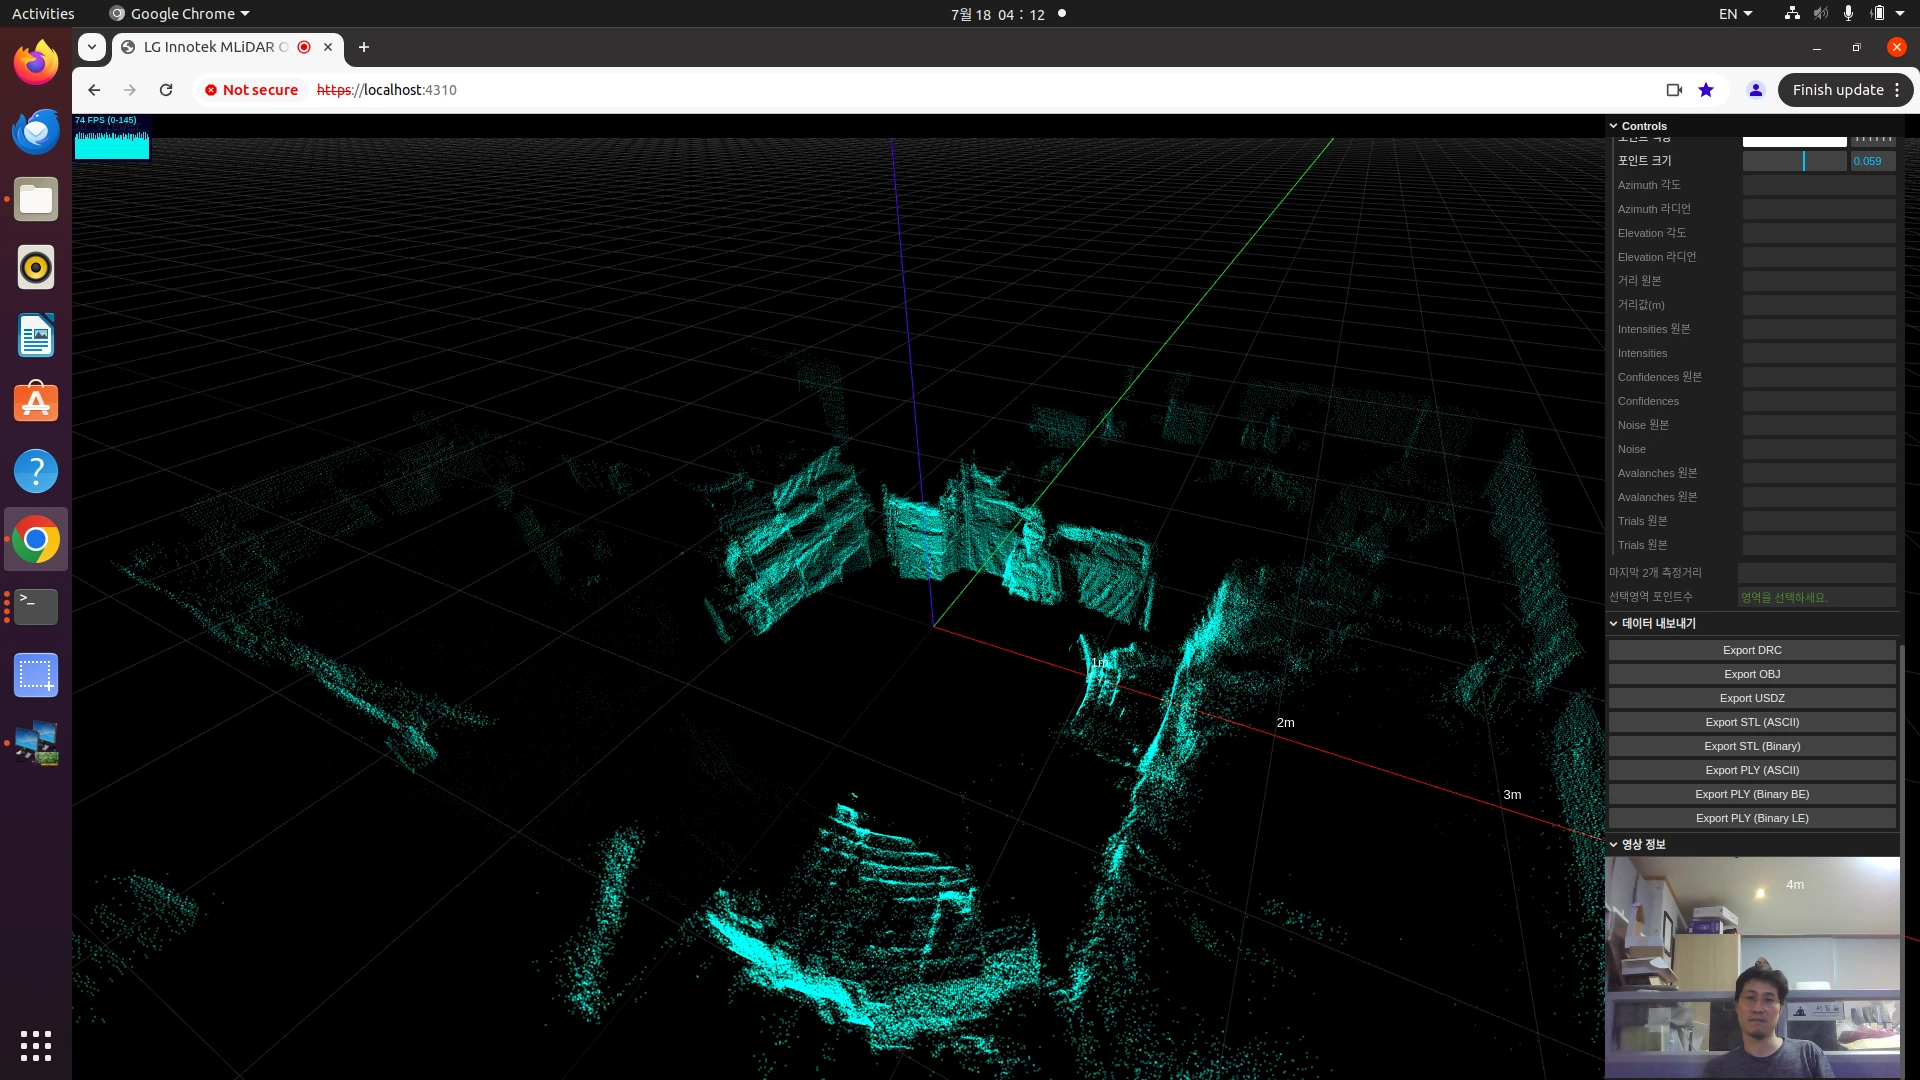Click the Google Chrome dock icon
Viewport: 1920px width, 1080px height.
click(36, 539)
